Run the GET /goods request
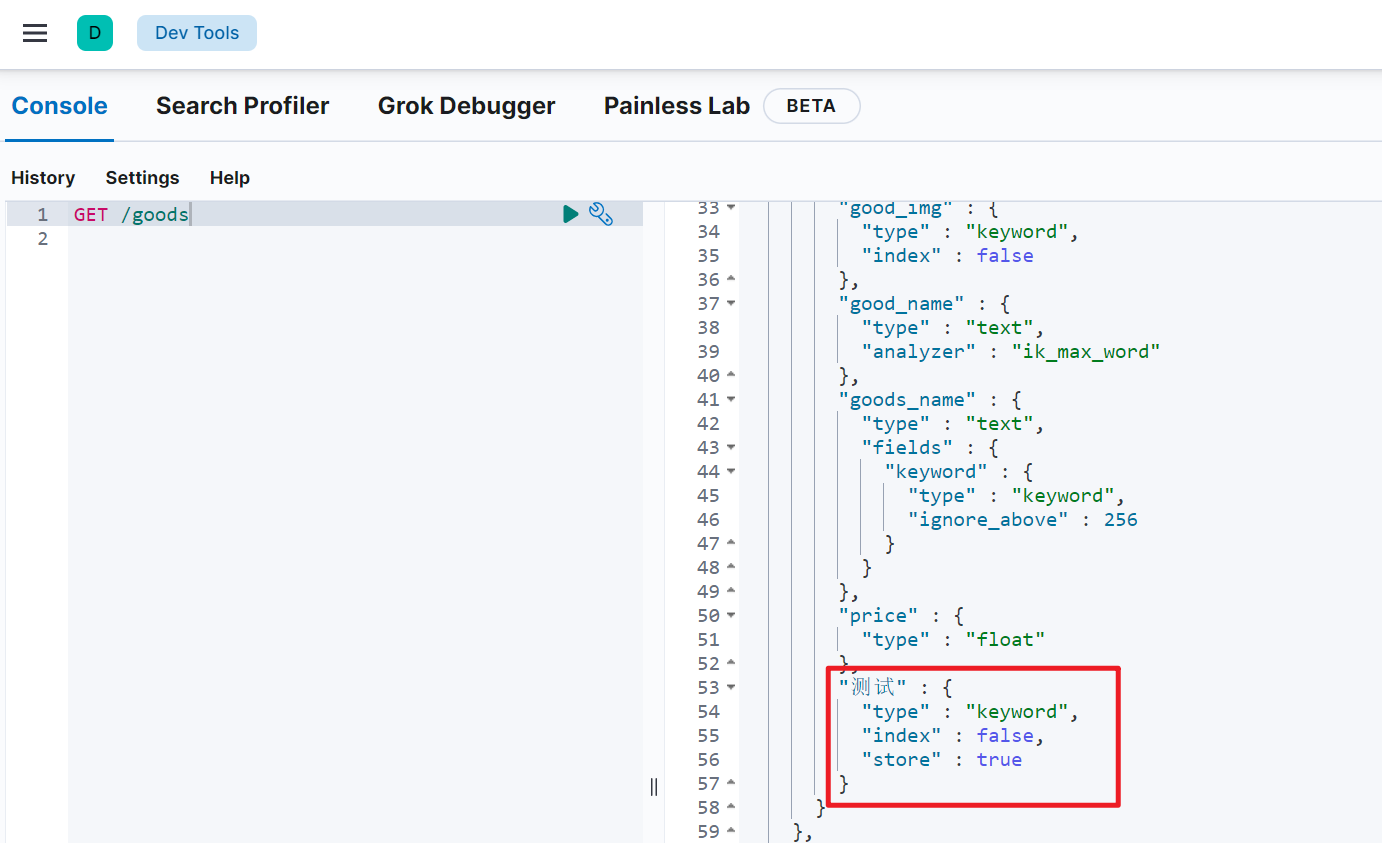 coord(570,214)
